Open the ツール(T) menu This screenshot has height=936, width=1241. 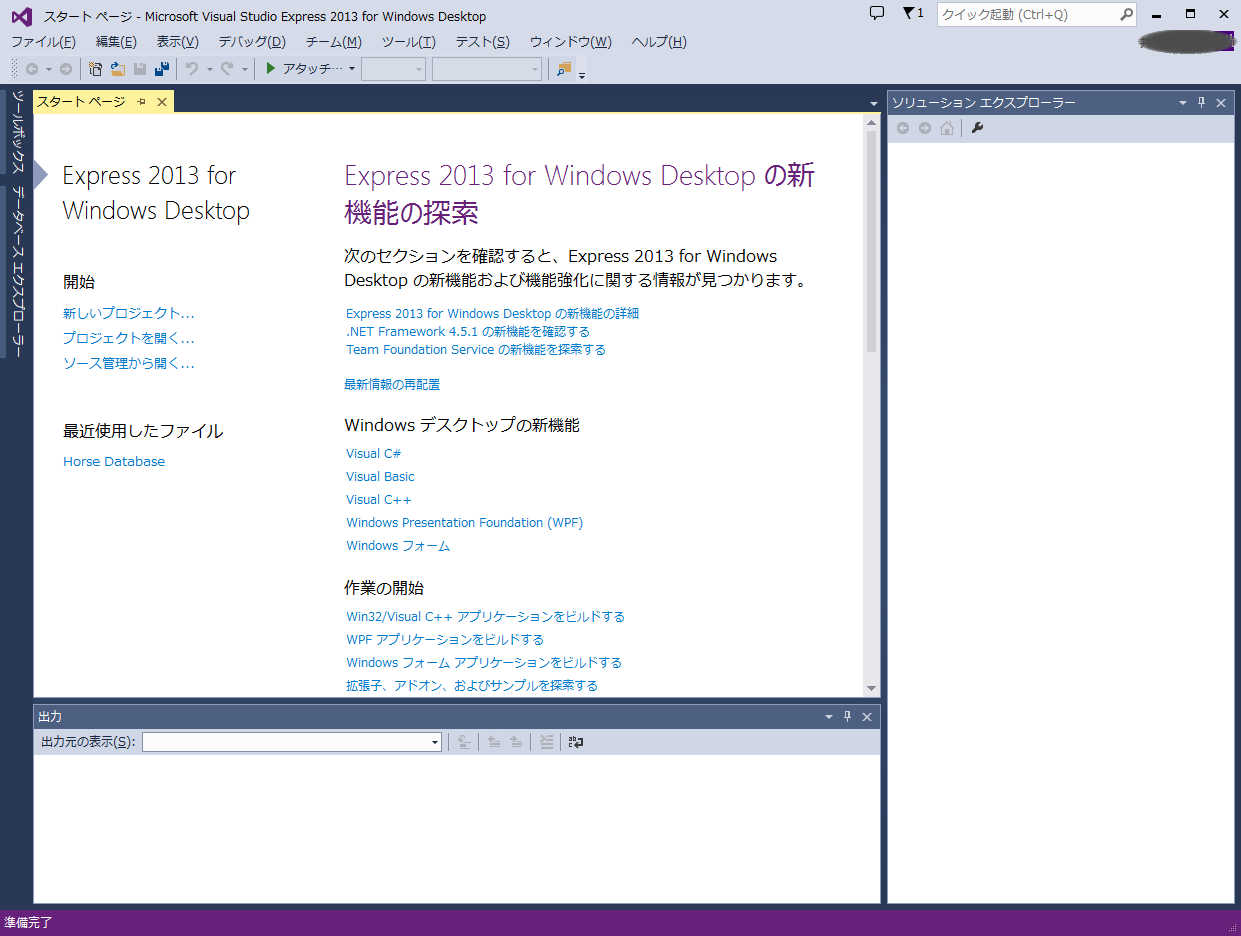(408, 42)
